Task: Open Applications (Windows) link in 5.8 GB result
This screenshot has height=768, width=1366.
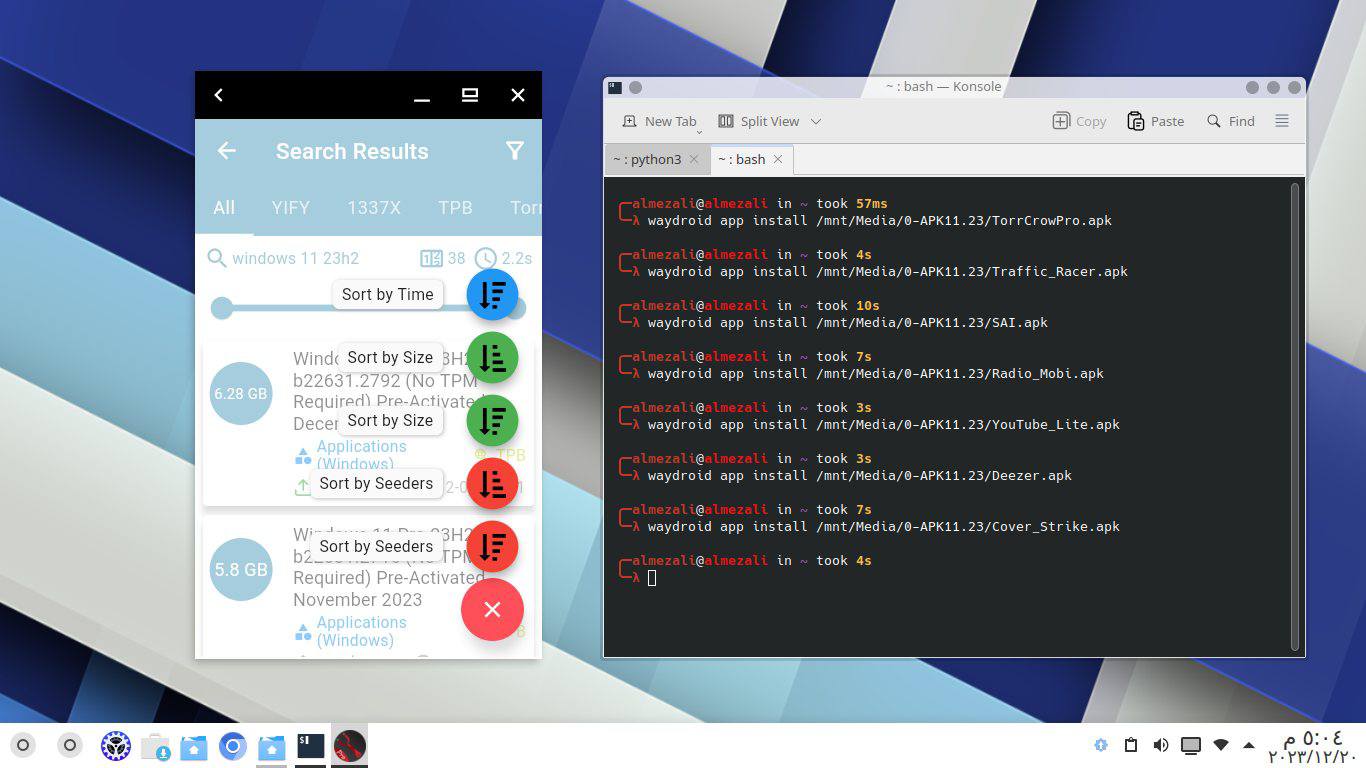Action: [x=361, y=631]
